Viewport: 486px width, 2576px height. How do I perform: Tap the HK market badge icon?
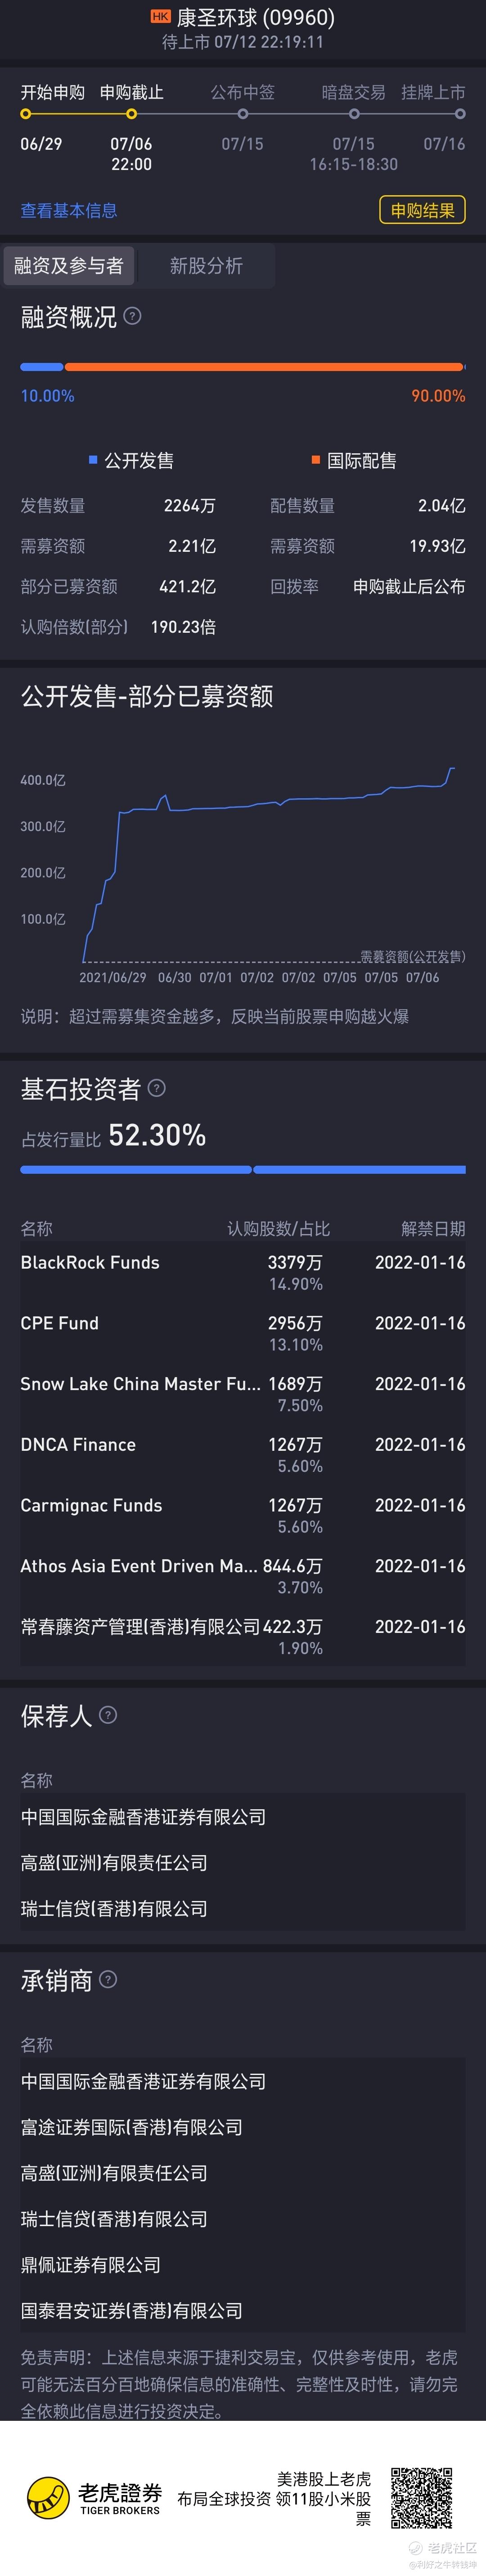[x=160, y=17]
